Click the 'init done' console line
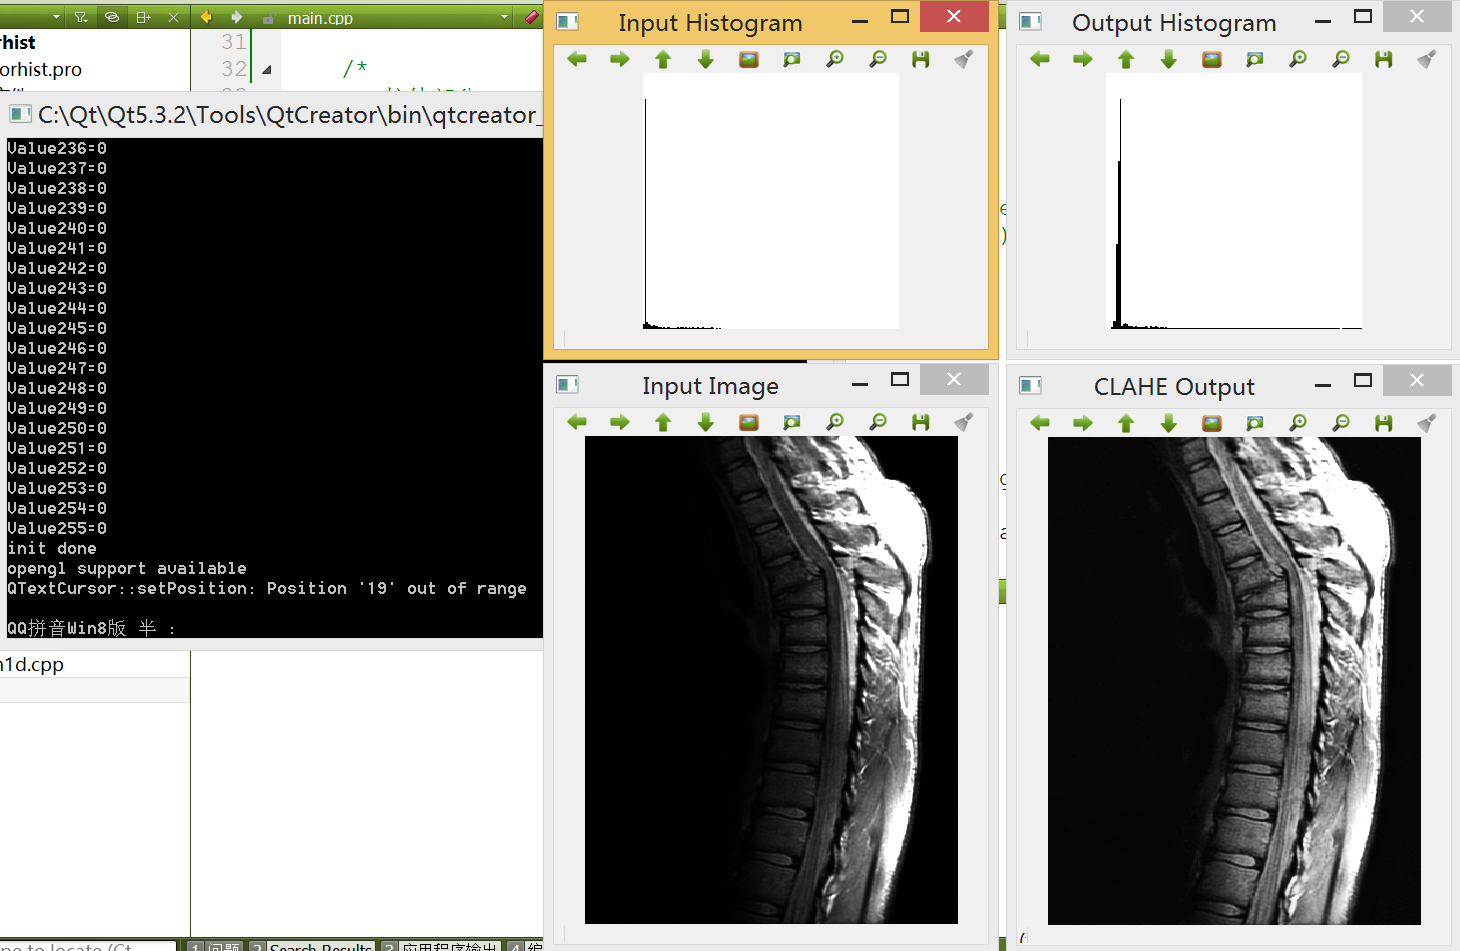Image resolution: width=1460 pixels, height=951 pixels. [x=52, y=548]
